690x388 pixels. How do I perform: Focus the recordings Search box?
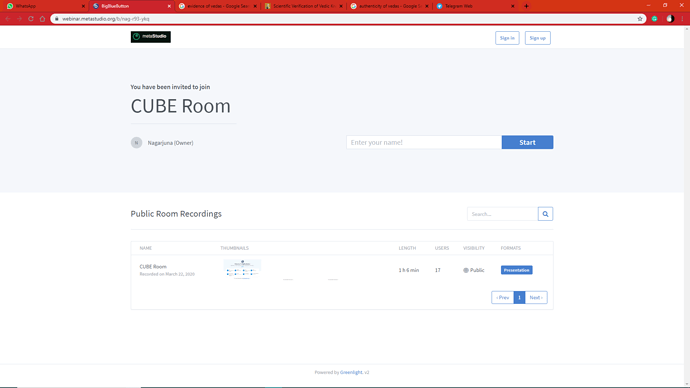(x=503, y=214)
